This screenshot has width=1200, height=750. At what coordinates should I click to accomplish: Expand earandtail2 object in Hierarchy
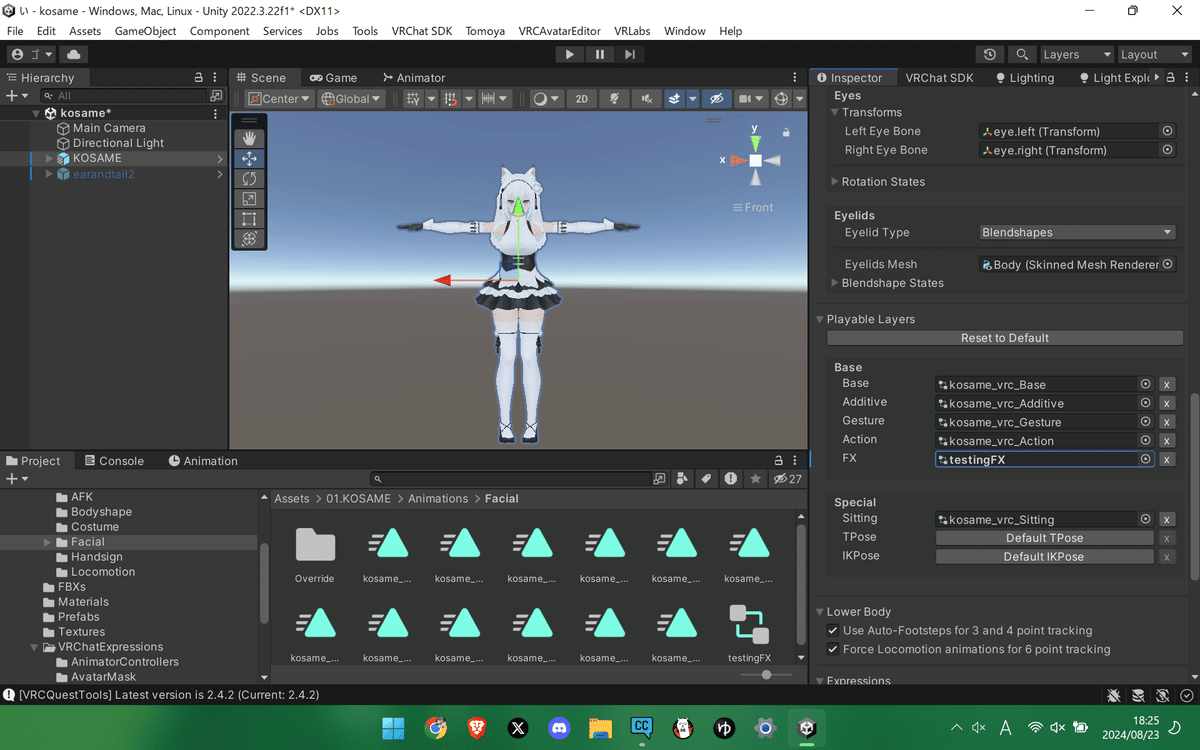(x=49, y=174)
